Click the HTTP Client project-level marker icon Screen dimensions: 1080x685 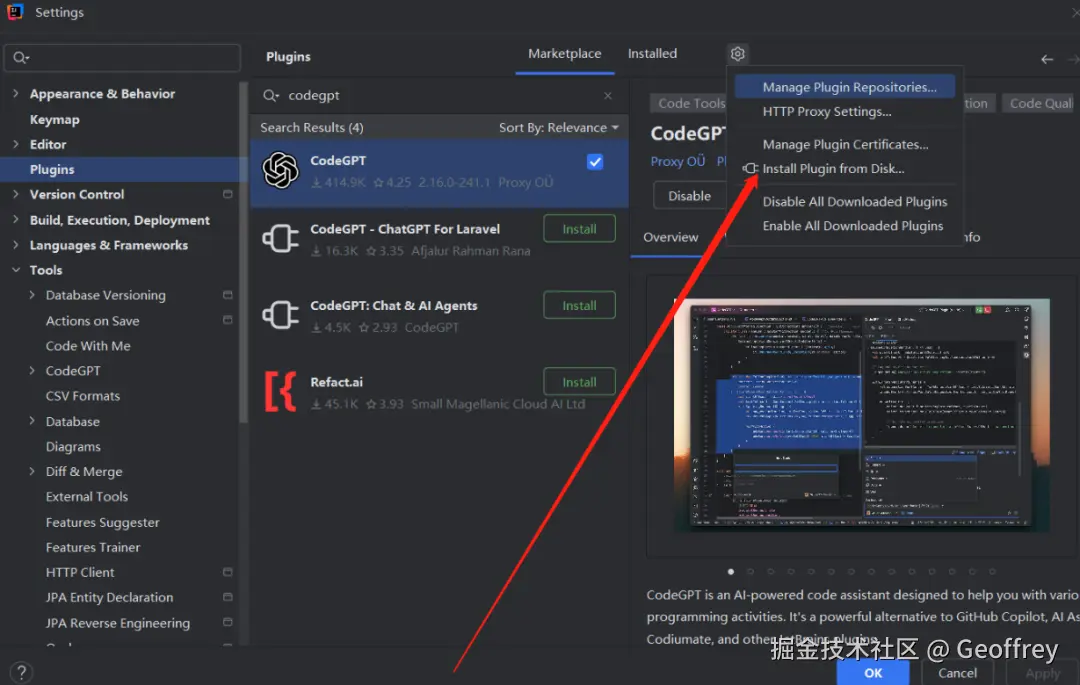point(227,572)
